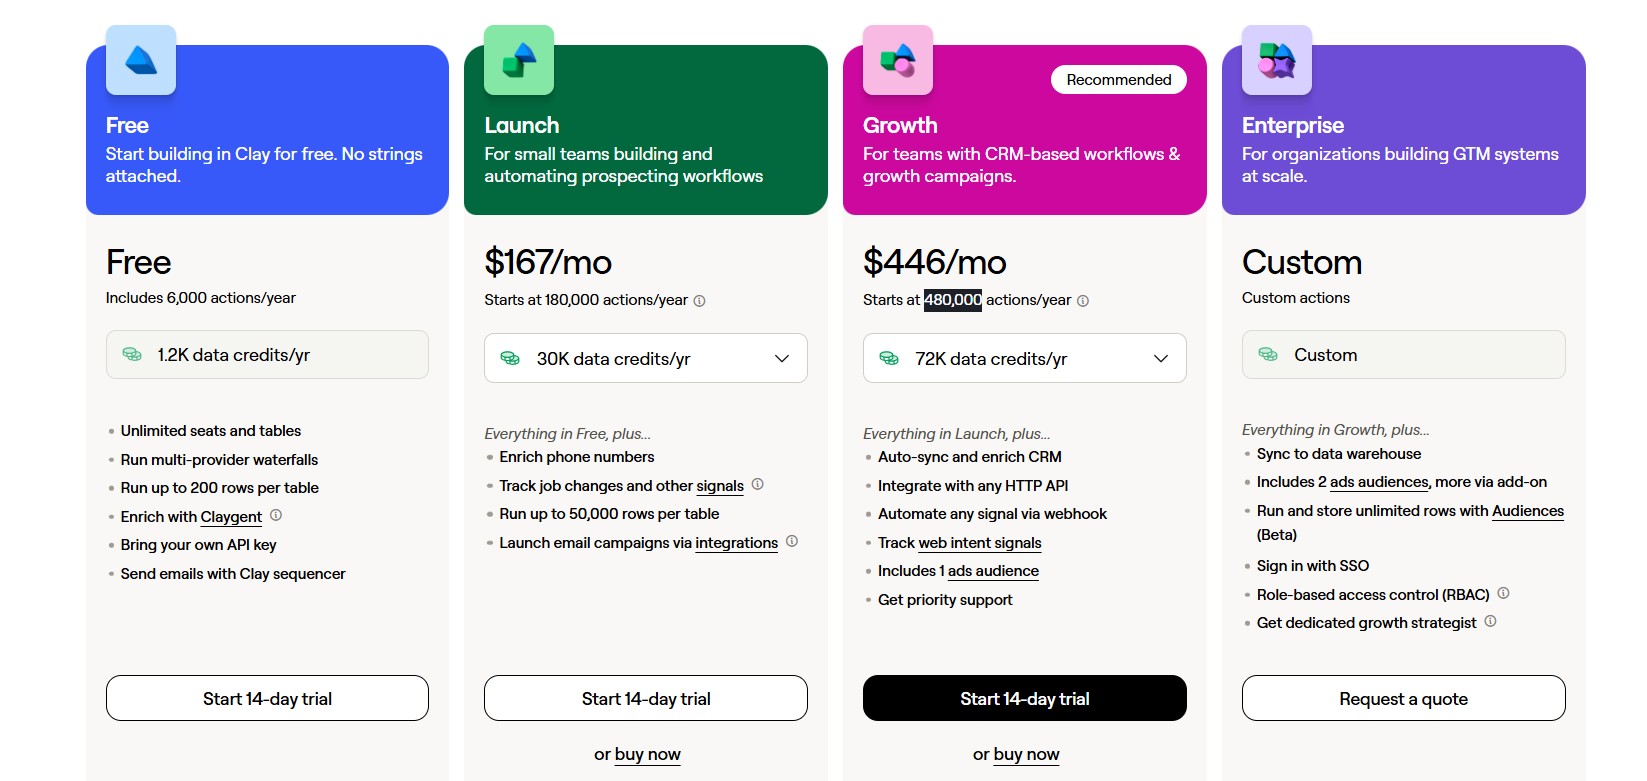
Task: Click buy now link under Launch plan
Action: [x=647, y=754]
